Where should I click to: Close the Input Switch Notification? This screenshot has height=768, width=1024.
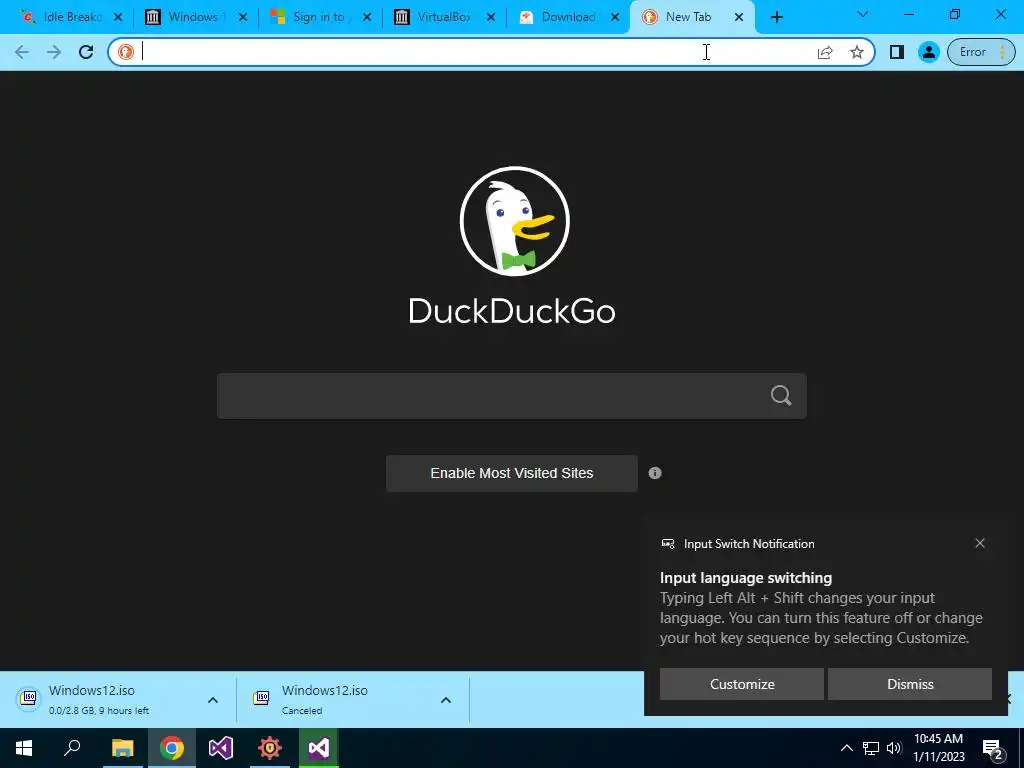click(x=980, y=543)
